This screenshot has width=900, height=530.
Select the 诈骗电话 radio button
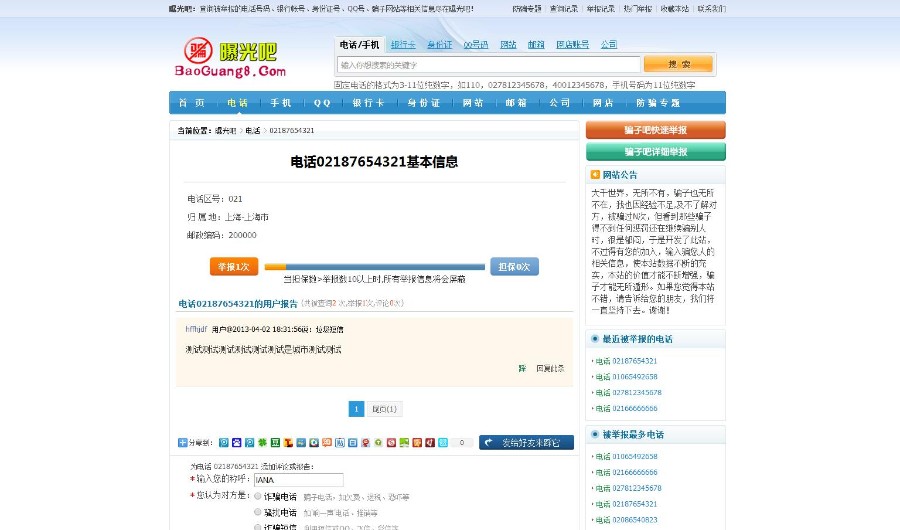tap(258, 496)
